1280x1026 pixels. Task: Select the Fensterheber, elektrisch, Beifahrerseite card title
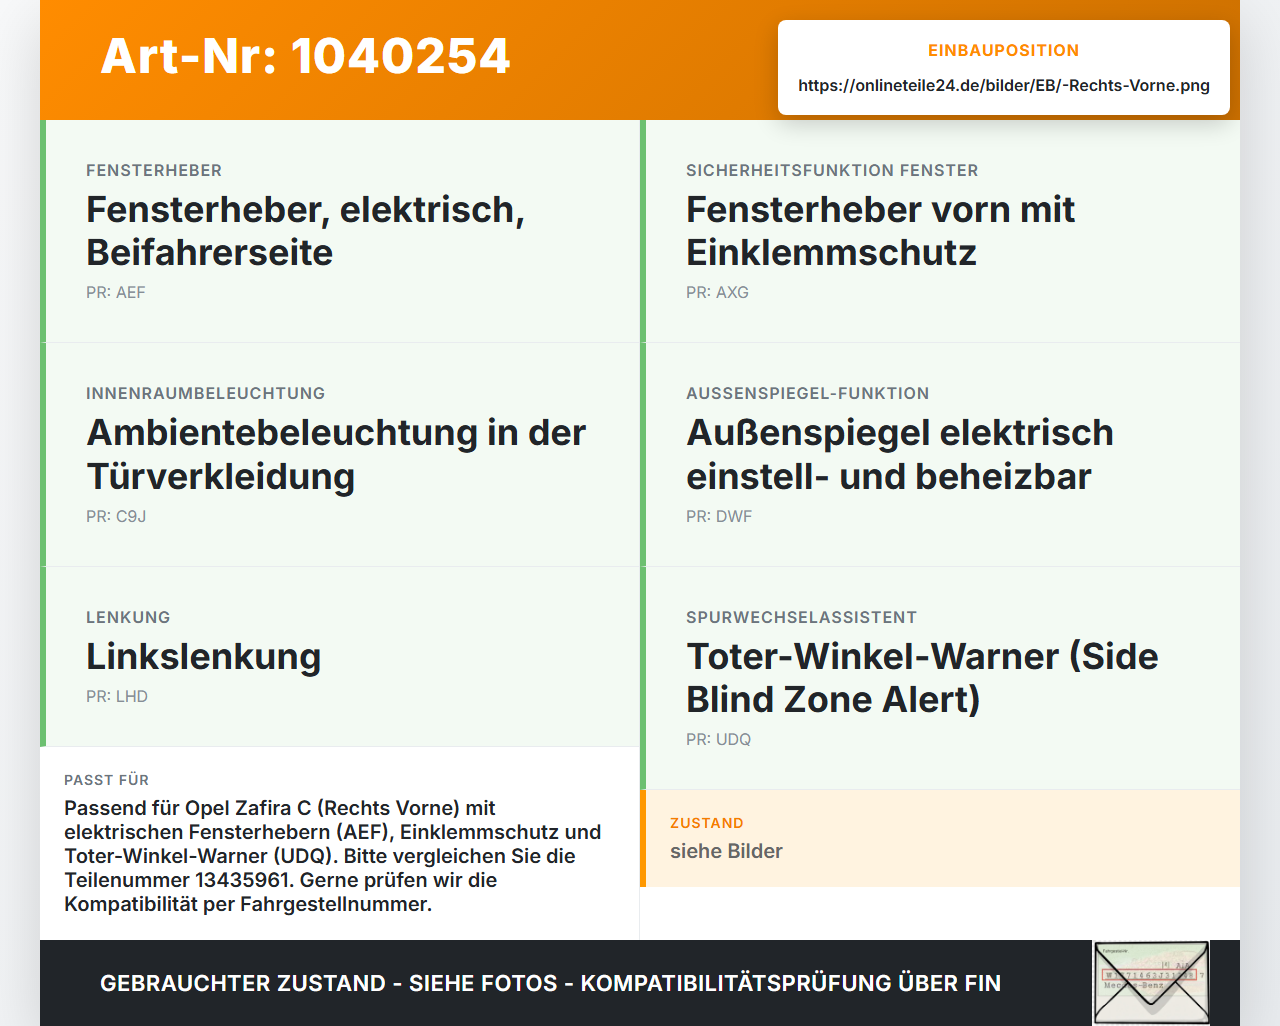305,231
